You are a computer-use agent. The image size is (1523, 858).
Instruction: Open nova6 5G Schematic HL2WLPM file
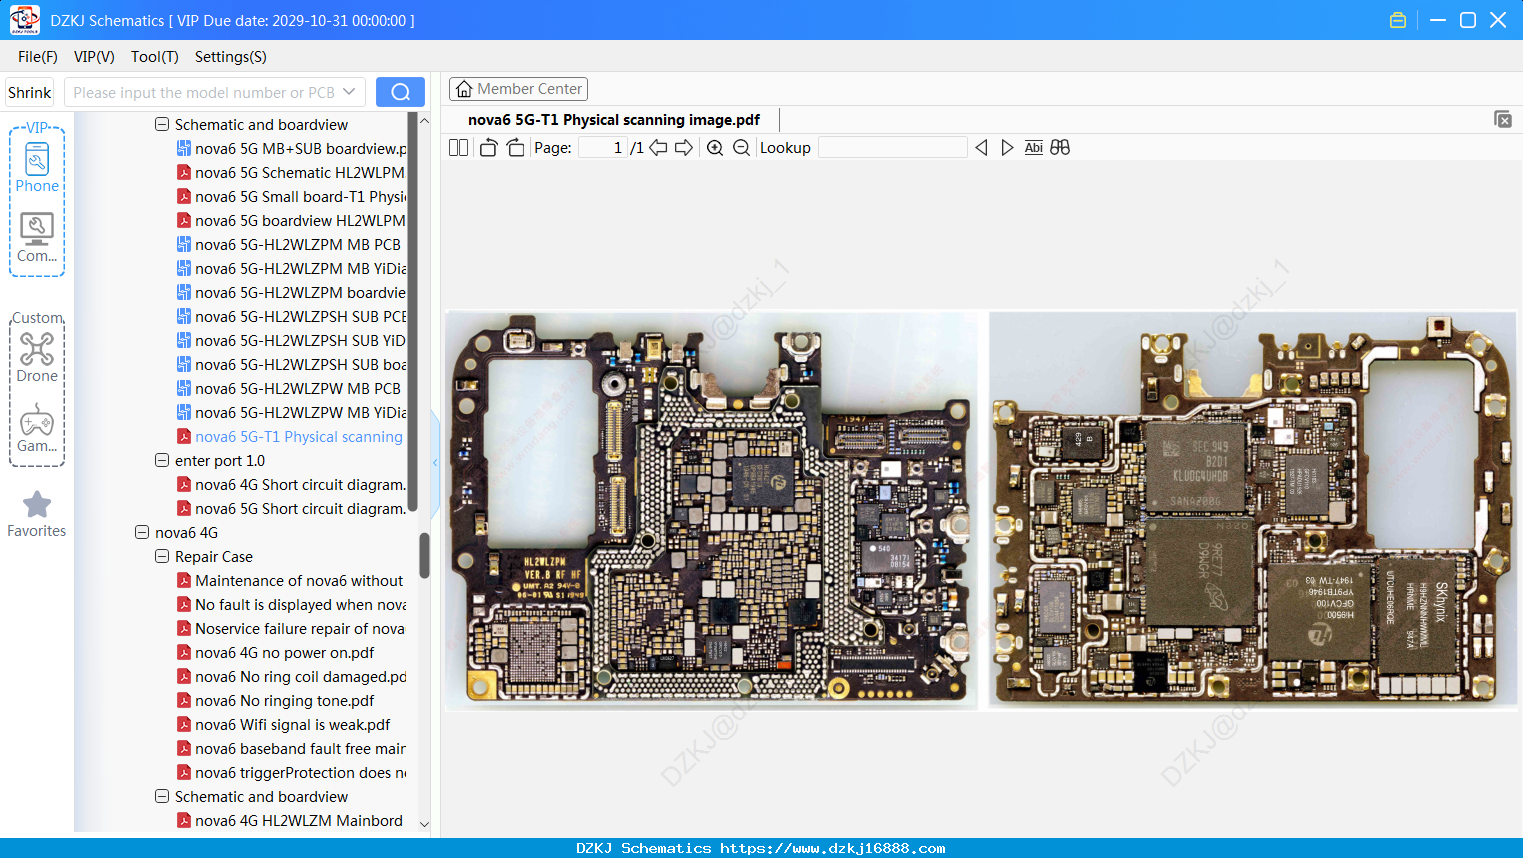pos(291,173)
